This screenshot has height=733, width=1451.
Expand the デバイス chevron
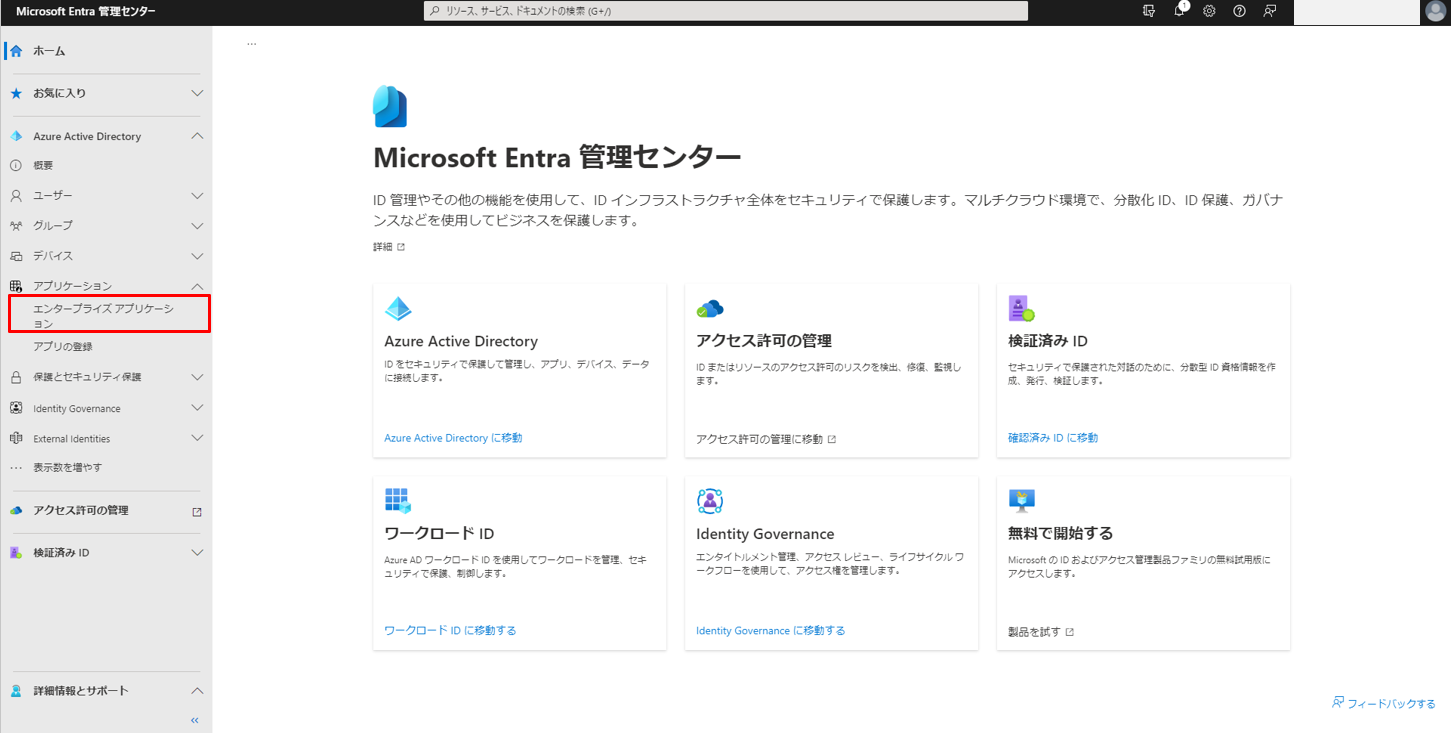point(197,256)
